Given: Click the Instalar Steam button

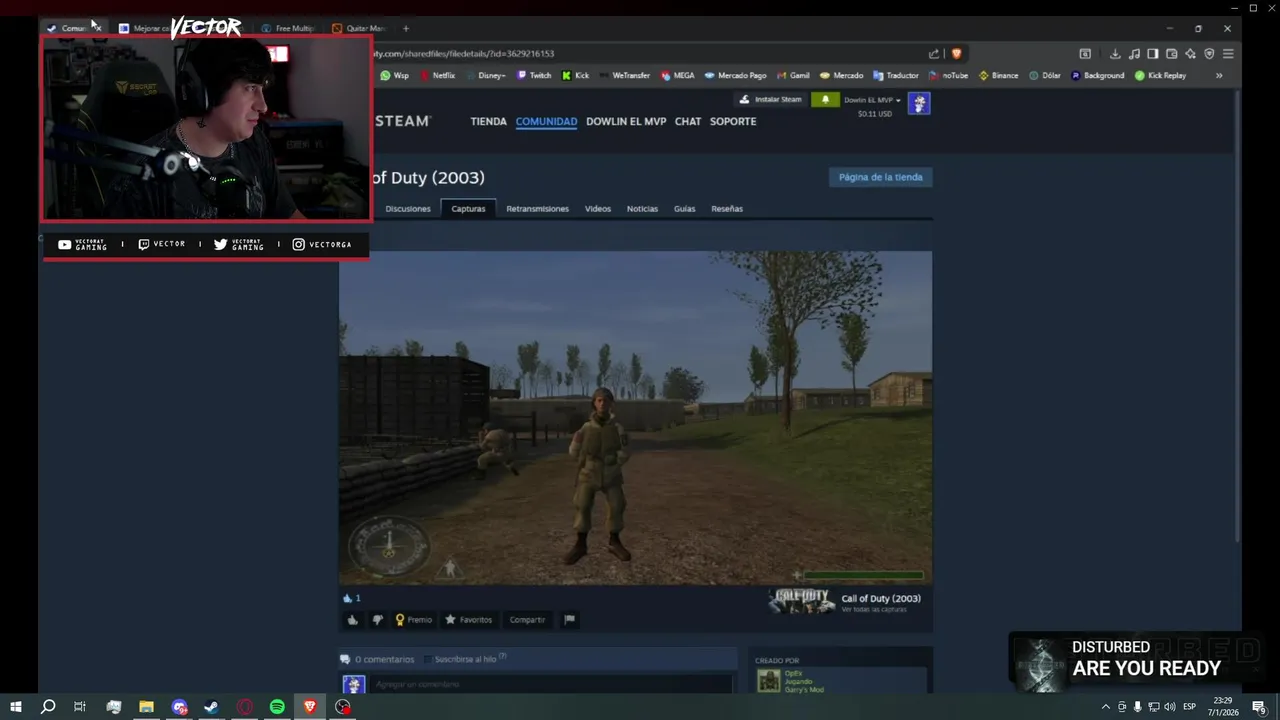Looking at the screenshot, I should point(770,100).
